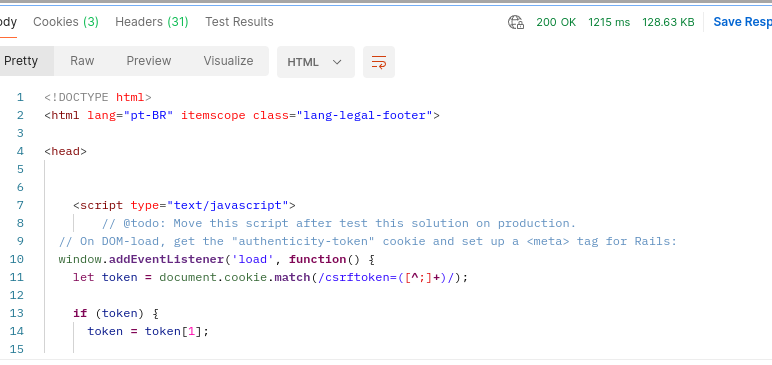Viewport: 772px width, 365px height.
Task: Open the Test Results tab
Action: (239, 22)
